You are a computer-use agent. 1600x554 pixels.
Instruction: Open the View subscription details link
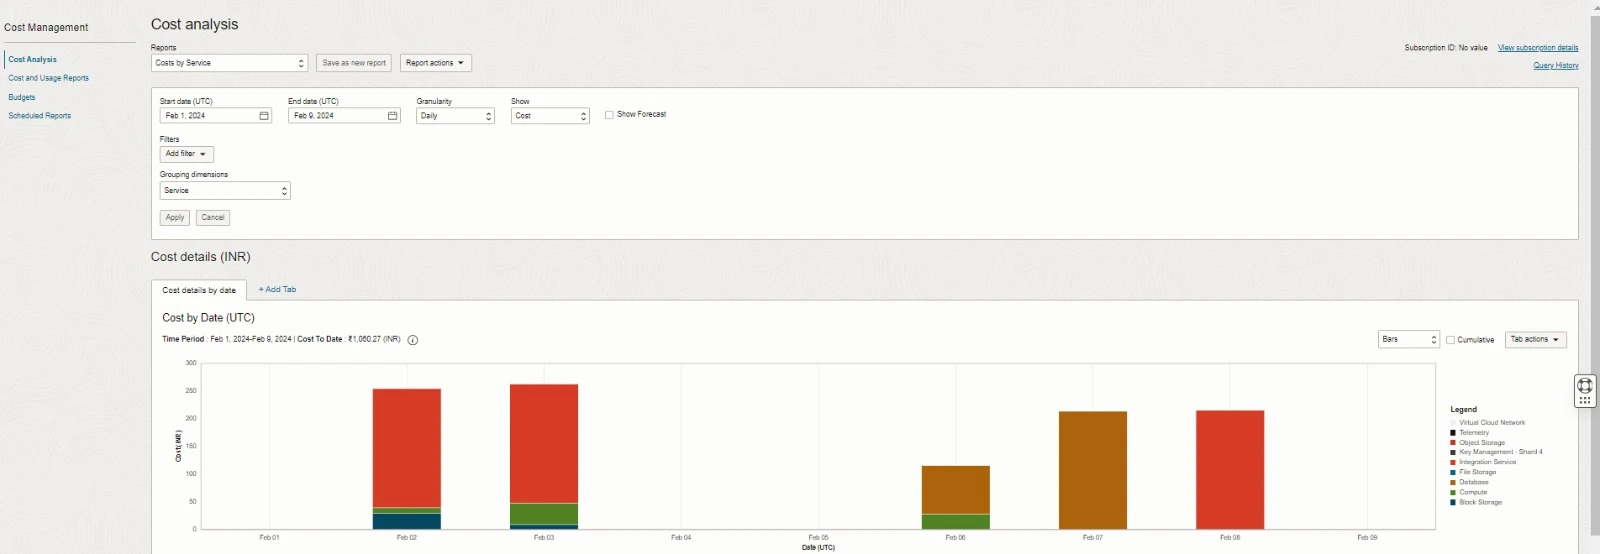click(1538, 48)
